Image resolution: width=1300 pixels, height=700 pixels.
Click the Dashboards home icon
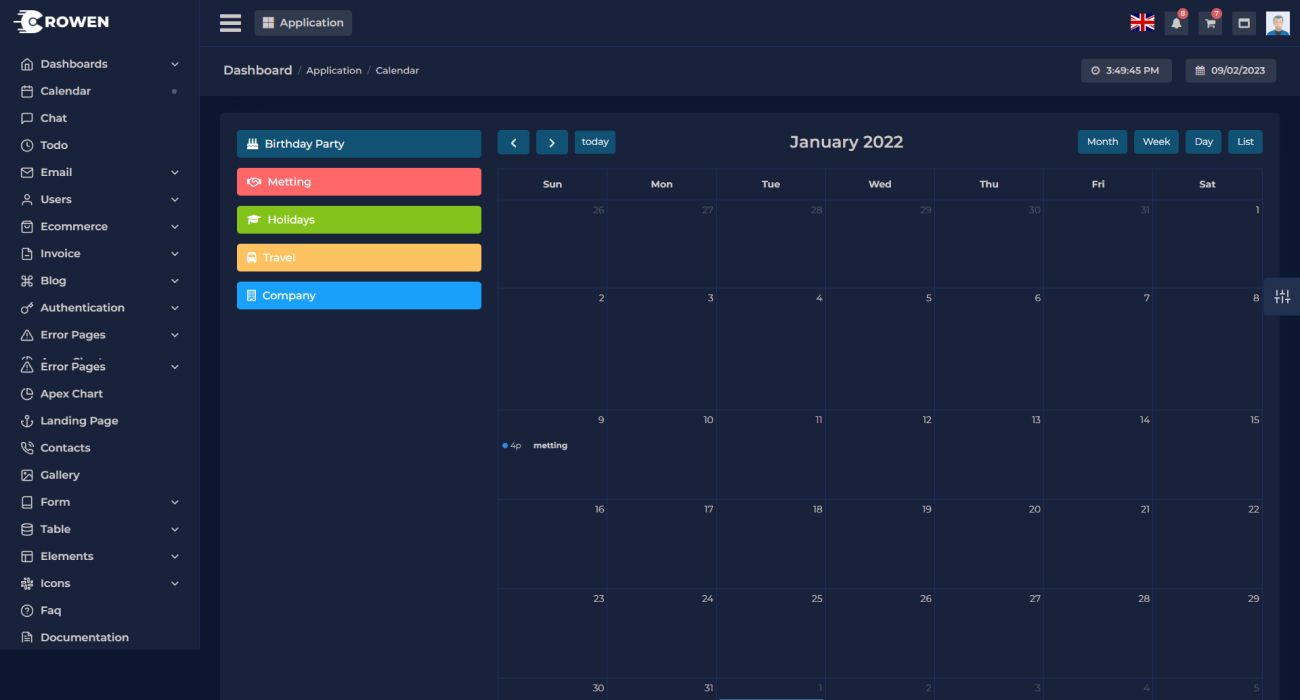point(27,64)
